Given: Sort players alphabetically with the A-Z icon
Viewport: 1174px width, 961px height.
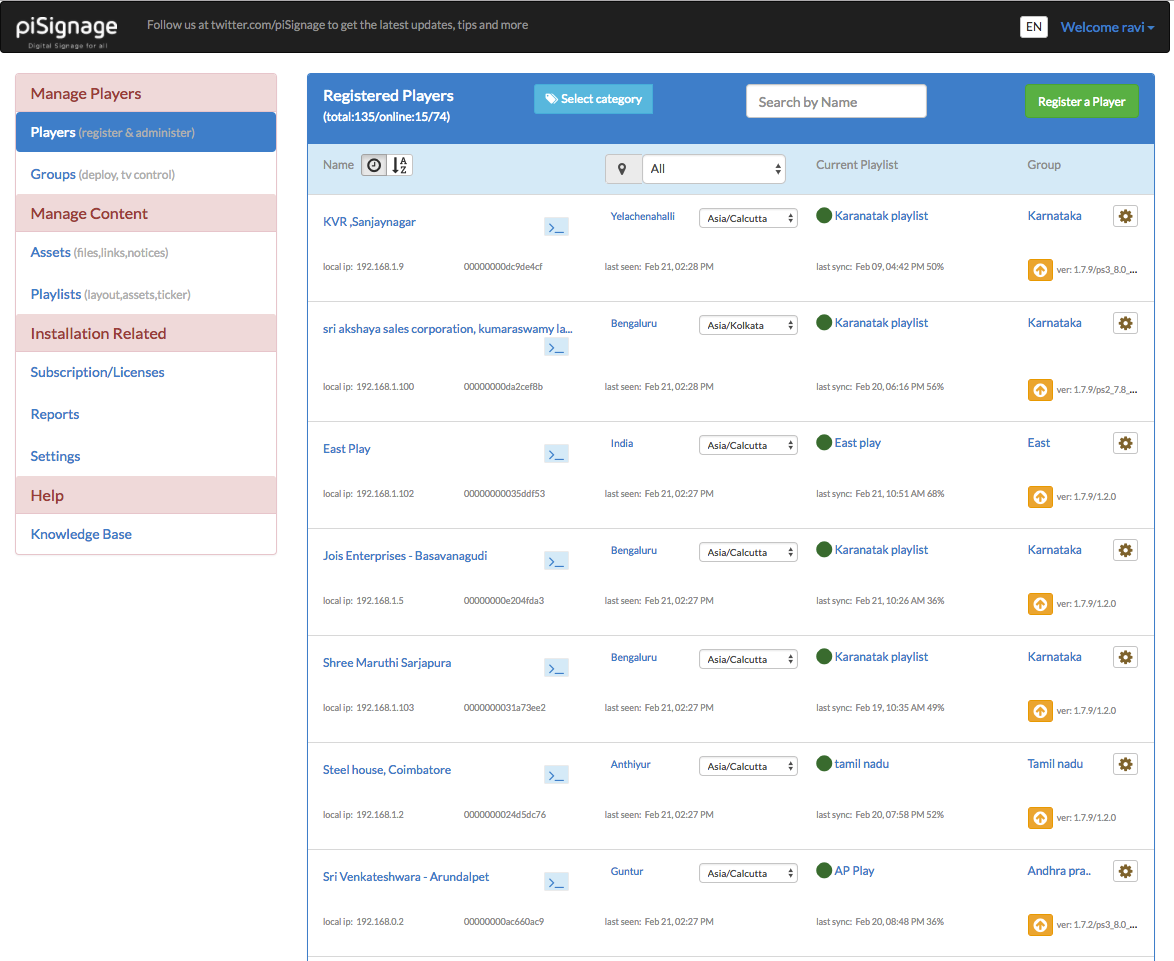Looking at the screenshot, I should (x=398, y=165).
